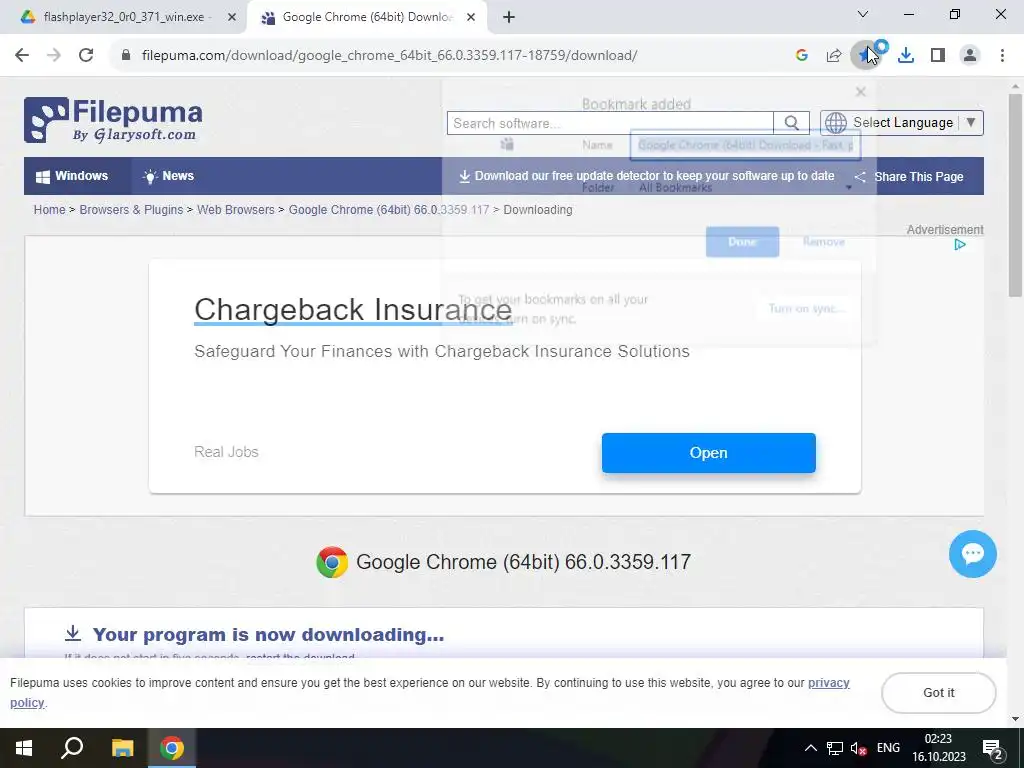Open the browser side panel icon

click(x=938, y=55)
